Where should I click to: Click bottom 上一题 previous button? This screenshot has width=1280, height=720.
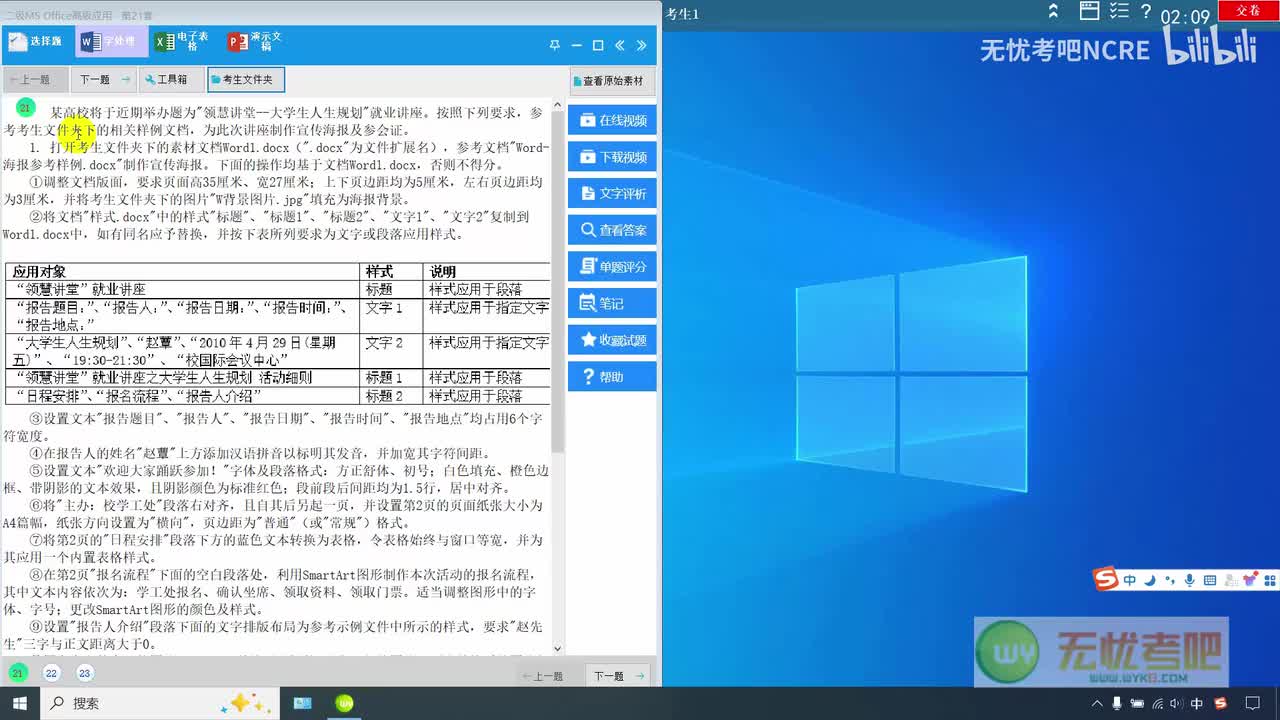click(x=548, y=676)
